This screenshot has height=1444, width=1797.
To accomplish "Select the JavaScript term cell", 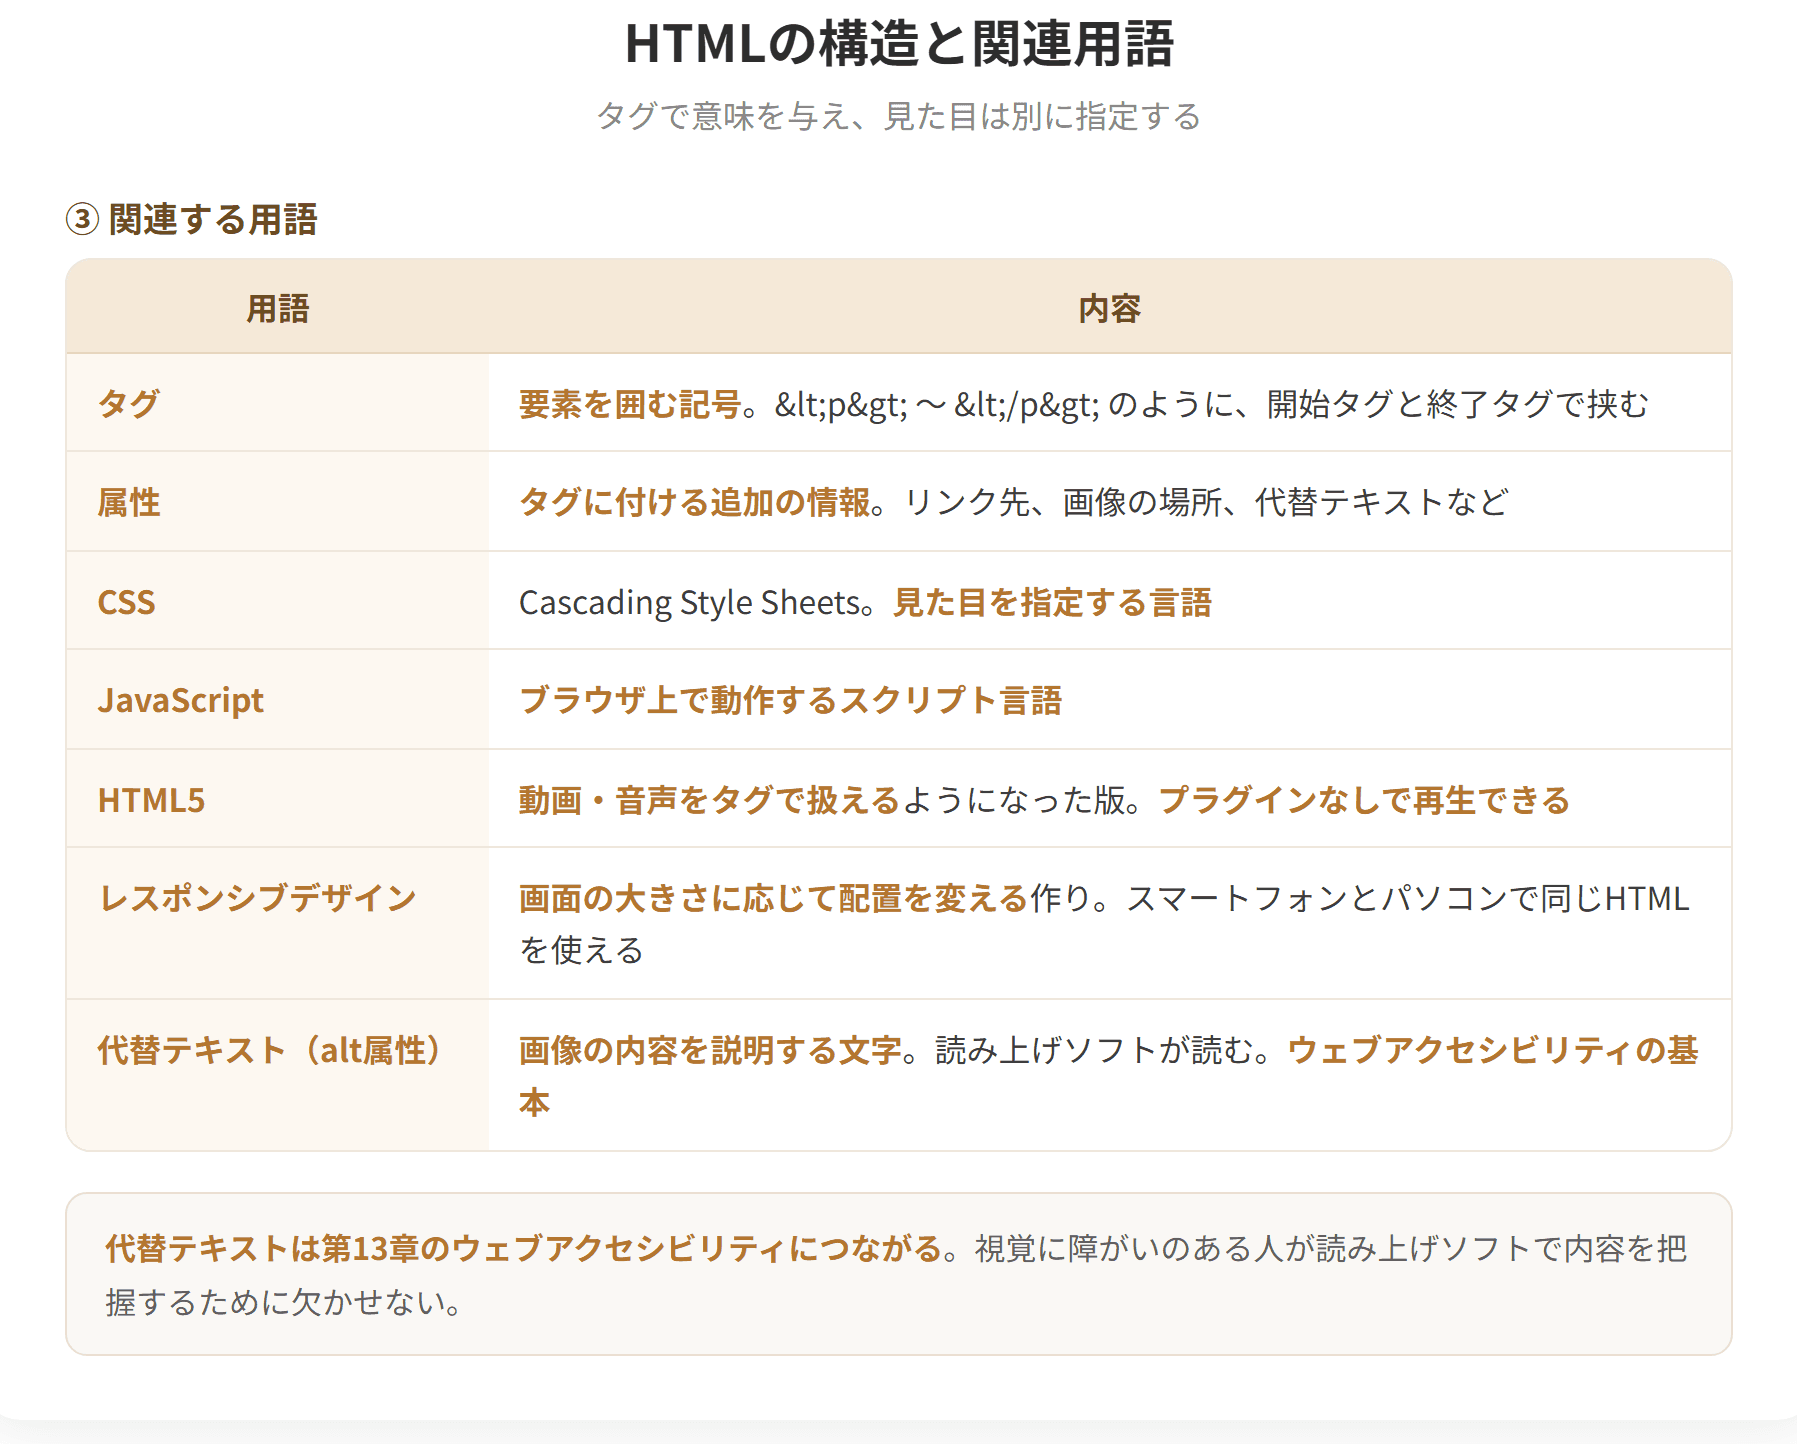I will pos(278,700).
